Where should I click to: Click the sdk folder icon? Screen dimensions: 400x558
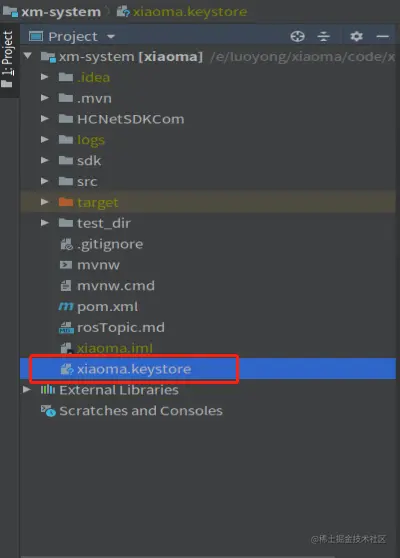(x=66, y=160)
